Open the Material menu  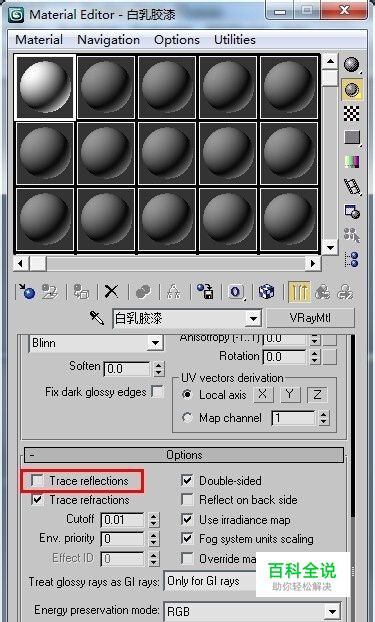click(x=39, y=40)
